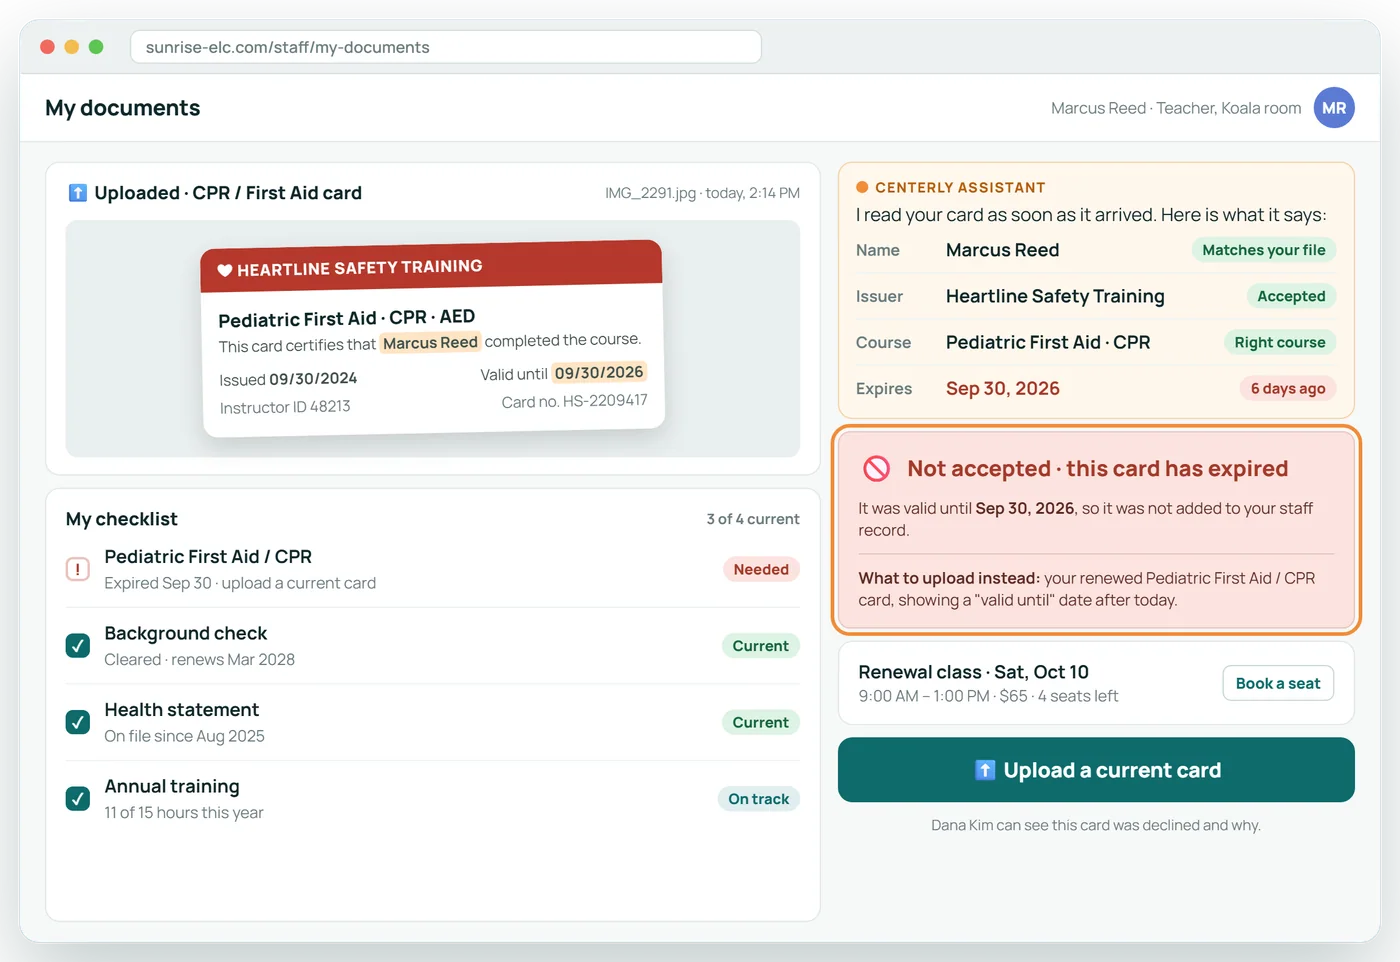
Task: Book a seat for the renewal class
Action: click(1278, 683)
